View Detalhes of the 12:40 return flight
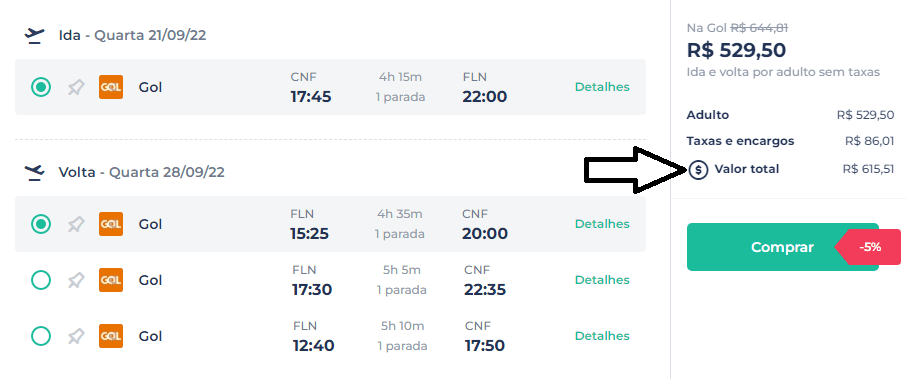This screenshot has width=907, height=379. pos(602,336)
